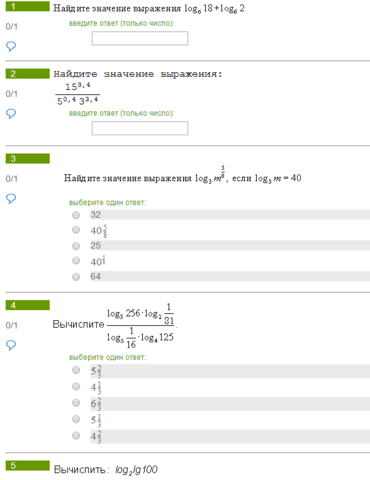370x480 pixels.
Task: Select second answer 4⅓ in question 4
Action: pos(76,386)
